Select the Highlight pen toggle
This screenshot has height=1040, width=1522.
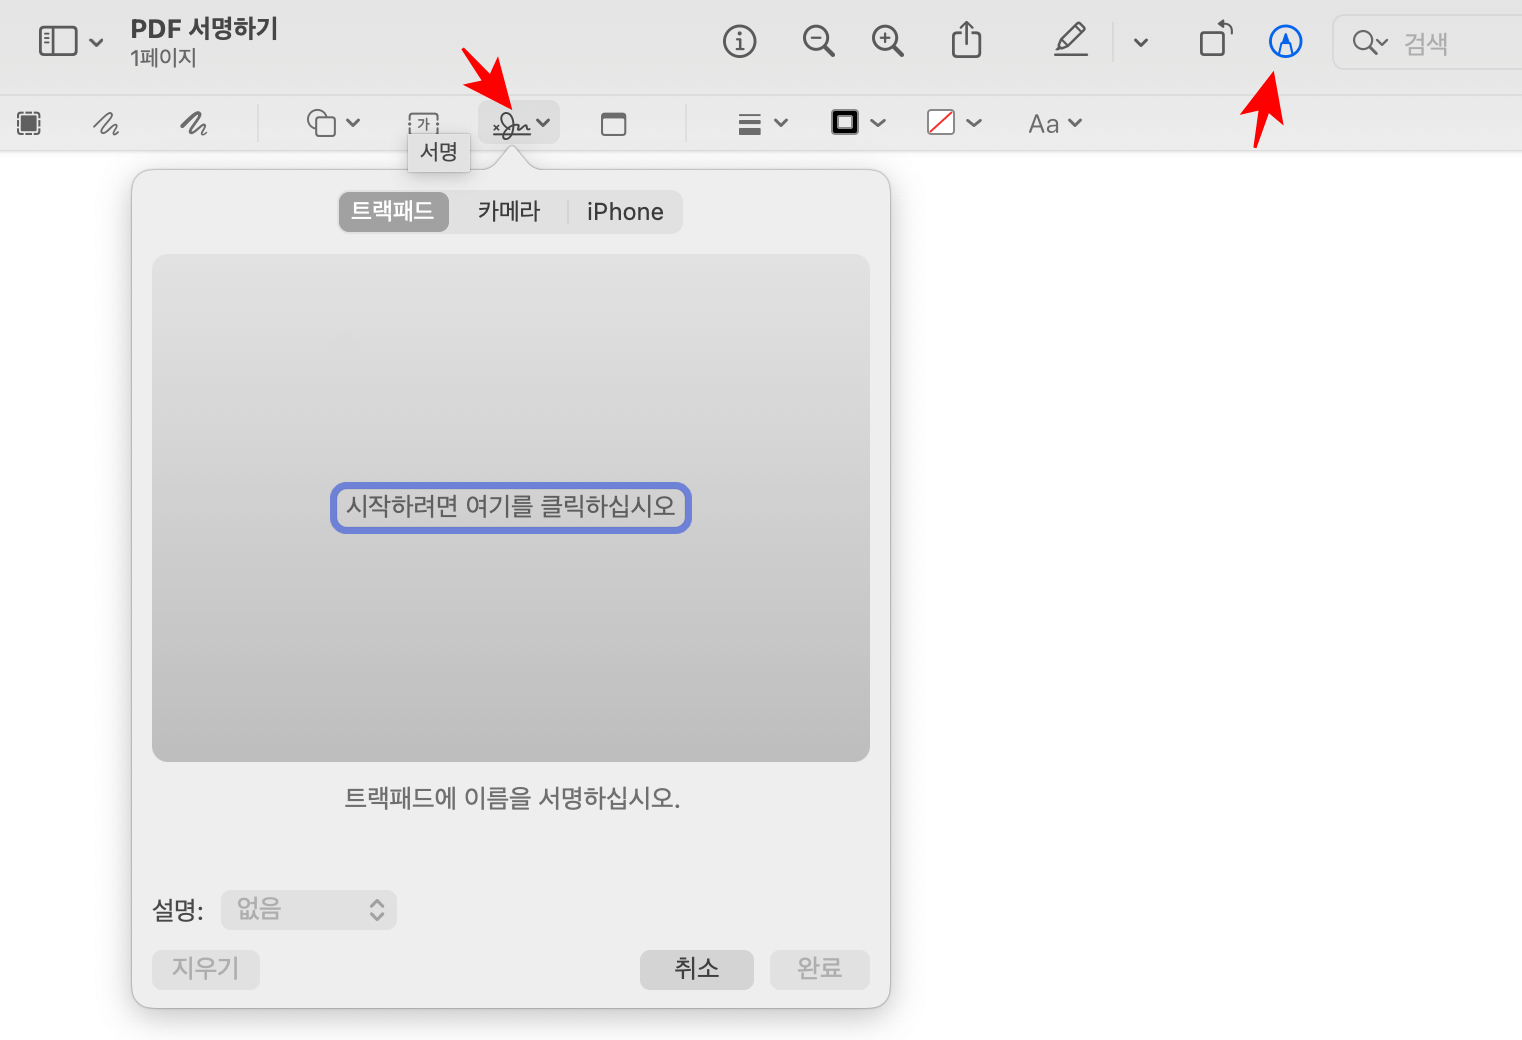pyautogui.click(x=1070, y=41)
